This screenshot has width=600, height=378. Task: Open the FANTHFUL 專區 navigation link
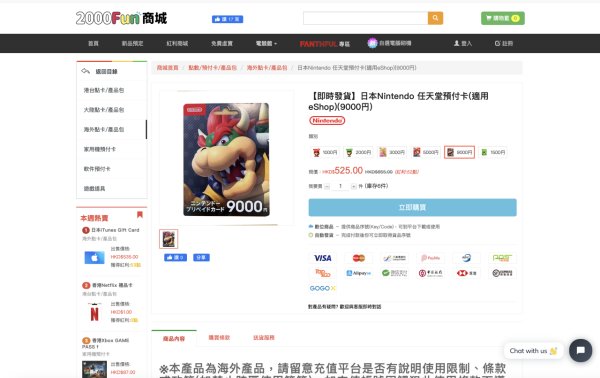pos(324,44)
